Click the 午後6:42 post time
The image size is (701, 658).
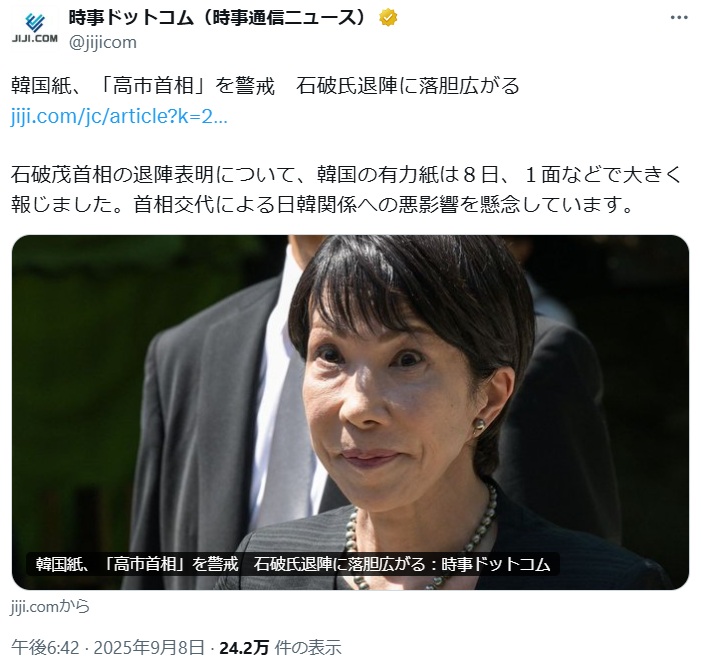click(x=45, y=647)
